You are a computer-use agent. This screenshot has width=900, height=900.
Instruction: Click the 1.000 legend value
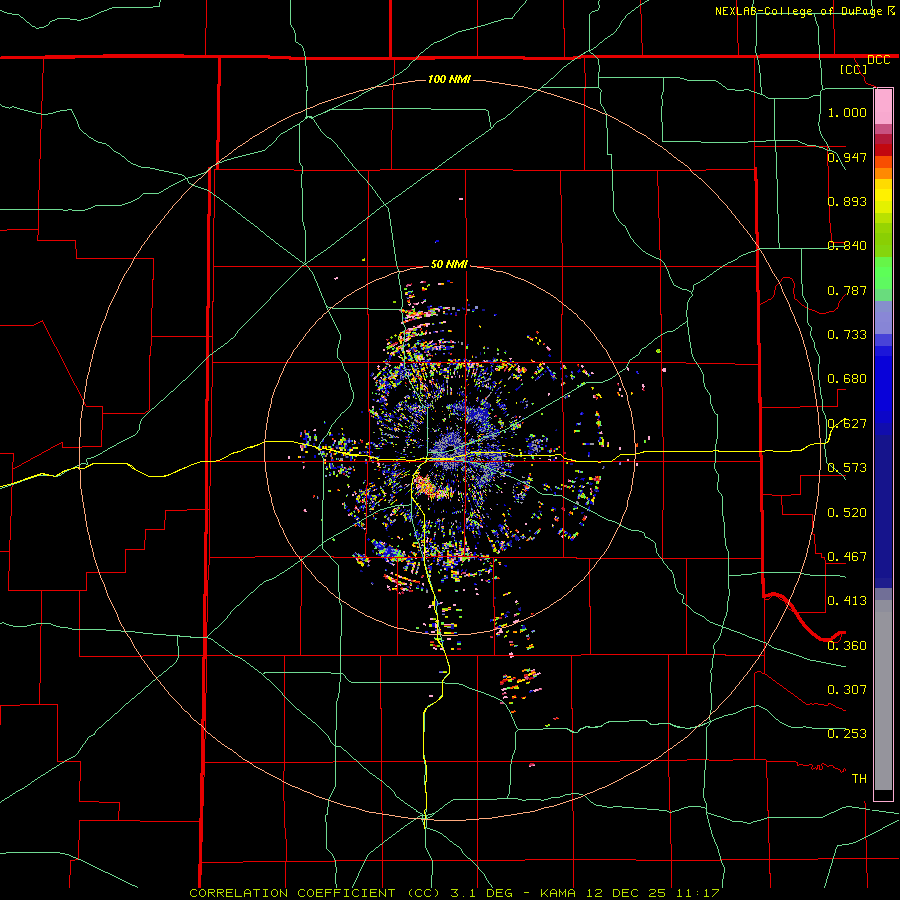click(847, 112)
